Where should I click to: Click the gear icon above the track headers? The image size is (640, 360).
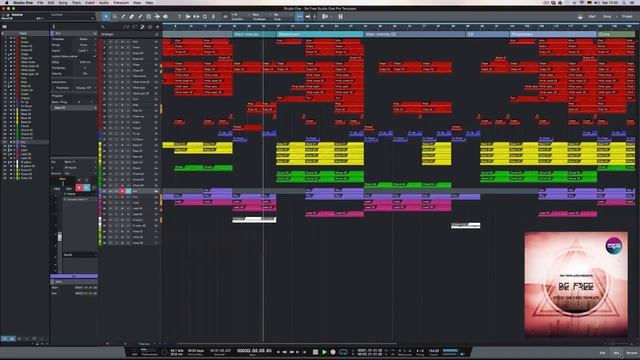coord(150,27)
